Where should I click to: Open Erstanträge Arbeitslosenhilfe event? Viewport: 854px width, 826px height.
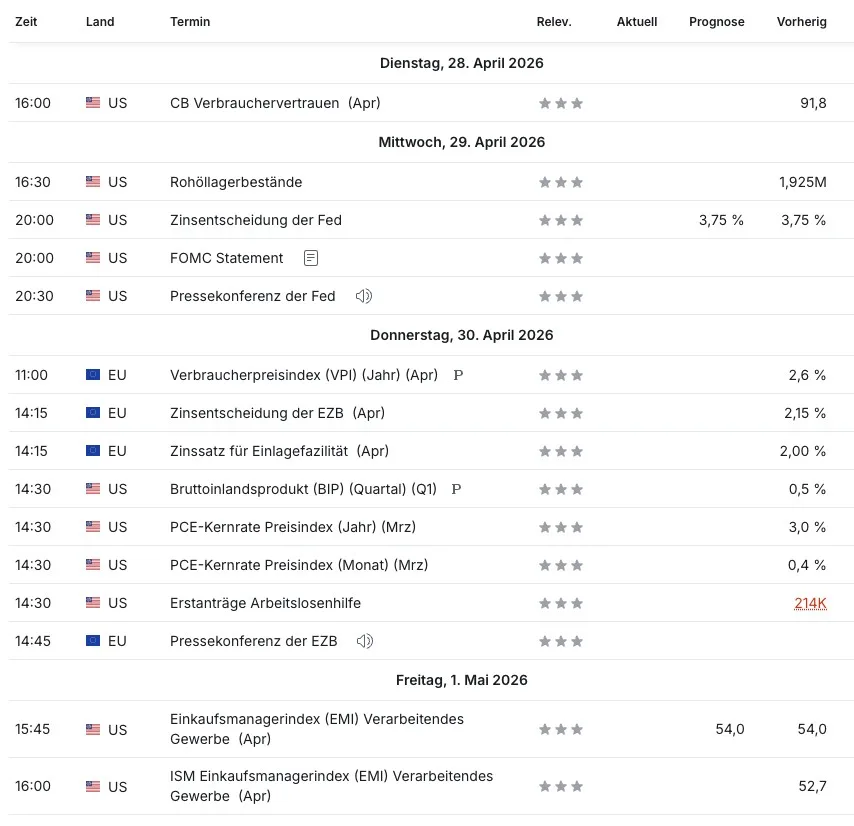(265, 603)
